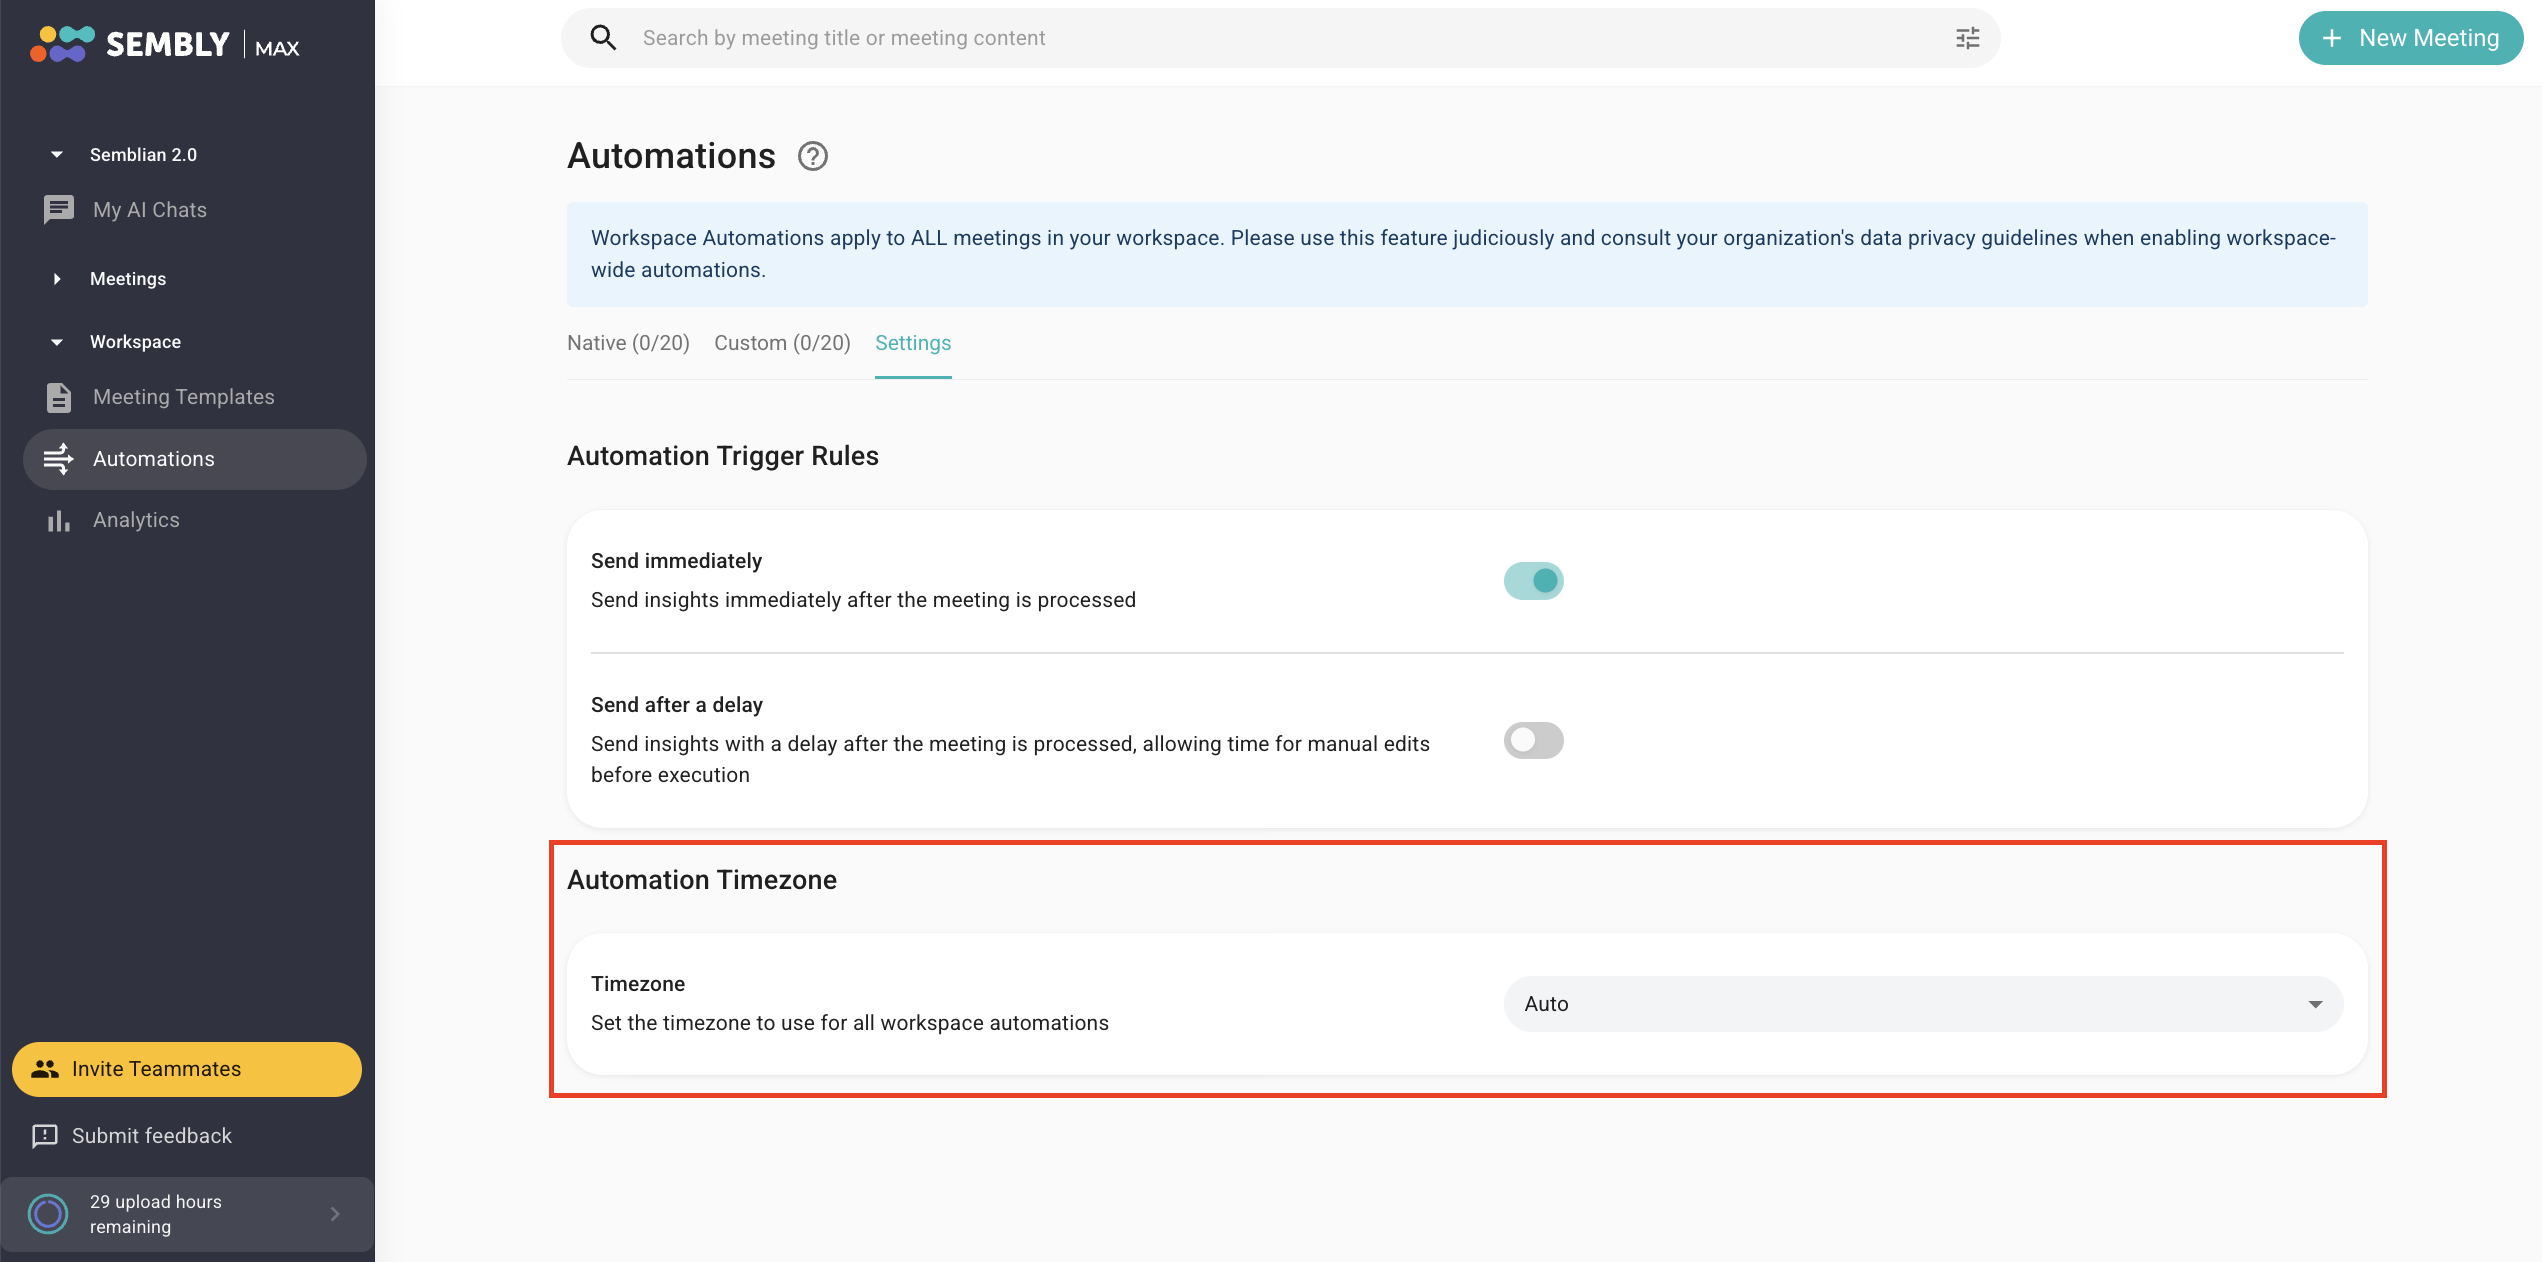Click the search magnifier icon
The image size is (2542, 1262).
603,38
